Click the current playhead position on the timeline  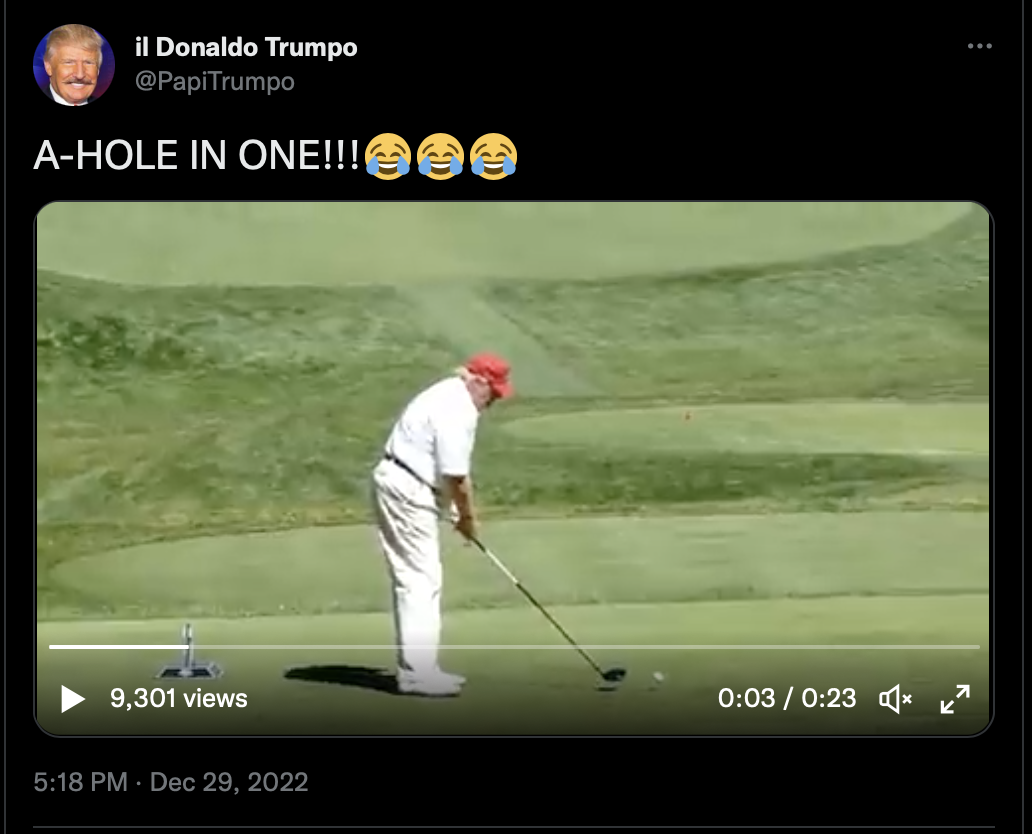coord(189,647)
